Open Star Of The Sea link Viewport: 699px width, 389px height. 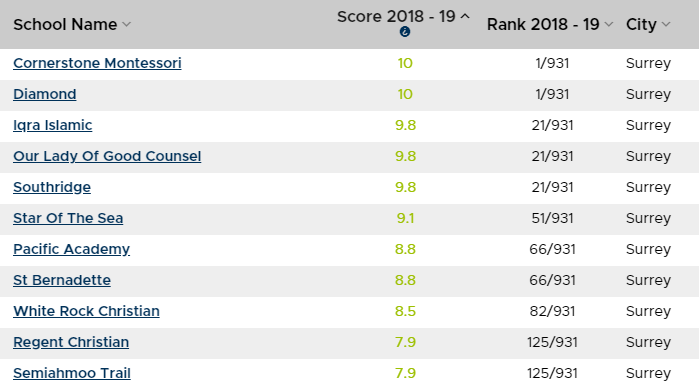[x=68, y=218]
